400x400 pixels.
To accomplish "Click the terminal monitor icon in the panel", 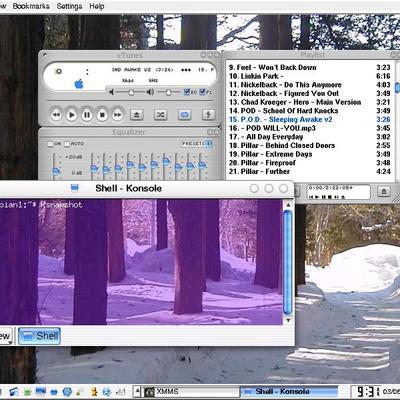I will (41, 391).
